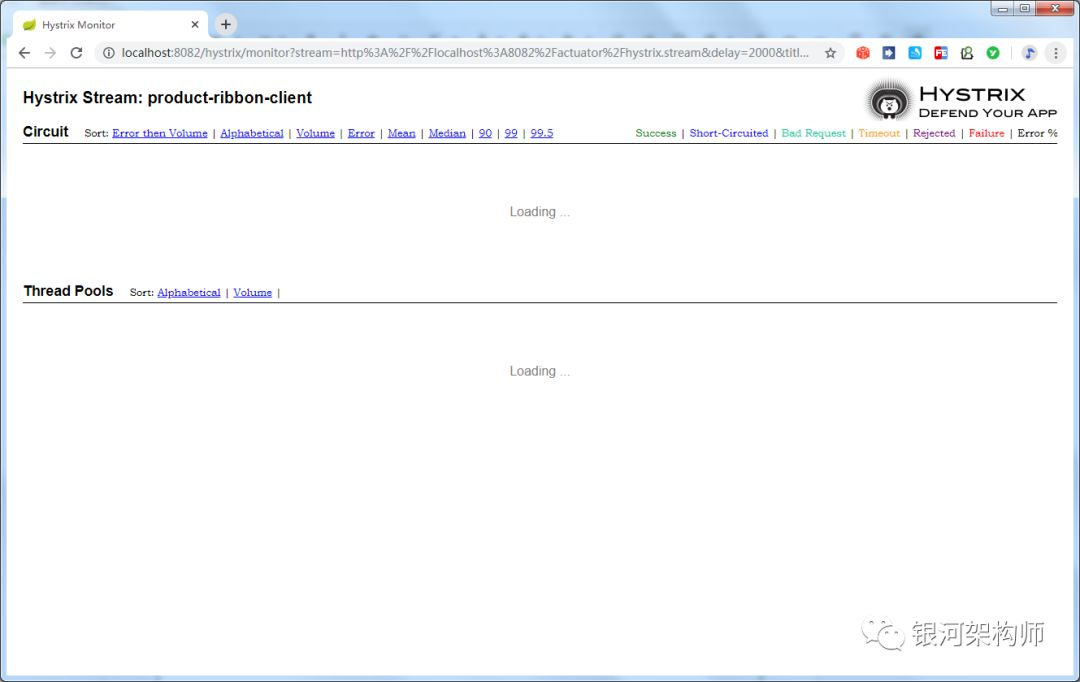
Task: Sort circuits by Error
Action: click(x=361, y=134)
